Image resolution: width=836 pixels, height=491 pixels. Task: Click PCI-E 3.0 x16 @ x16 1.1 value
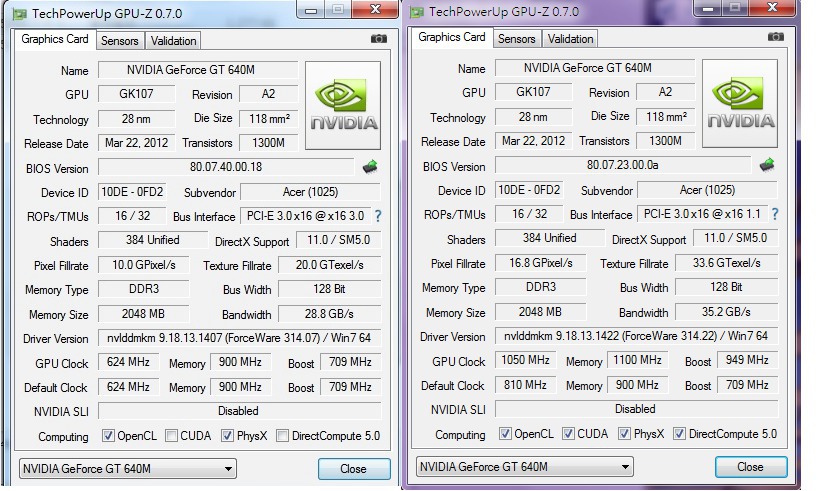[703, 214]
